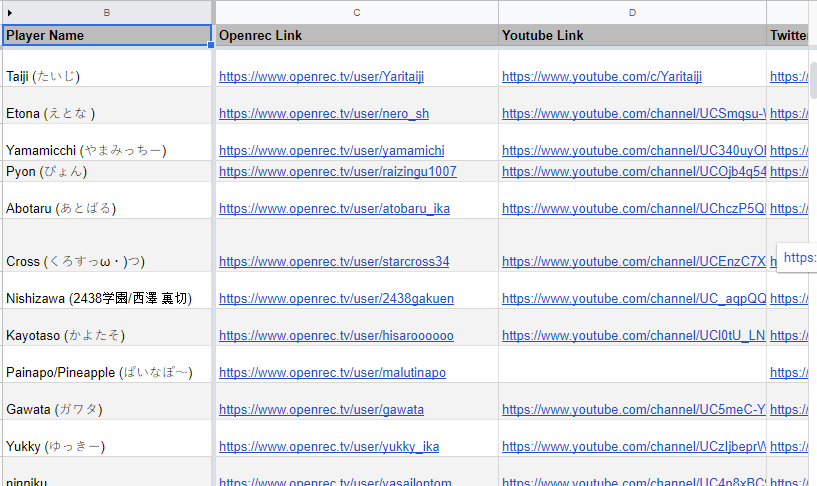This screenshot has width=817, height=486.
Task: Click the Openrec Link header cell
Action: (357, 35)
